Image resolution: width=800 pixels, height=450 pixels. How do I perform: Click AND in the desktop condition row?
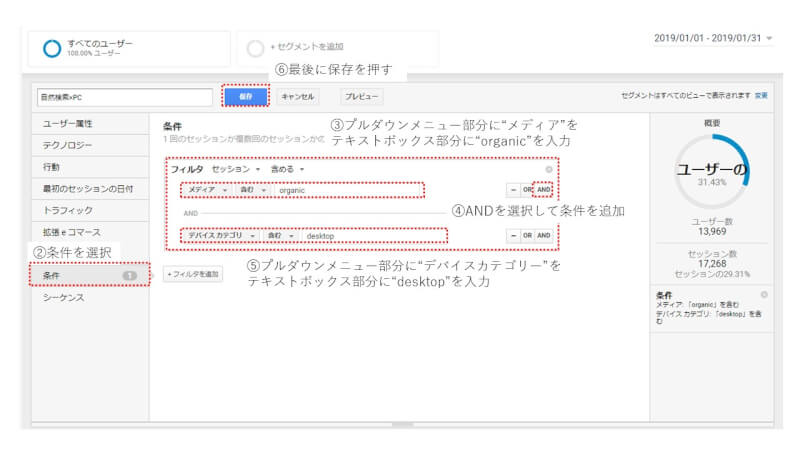tap(543, 235)
